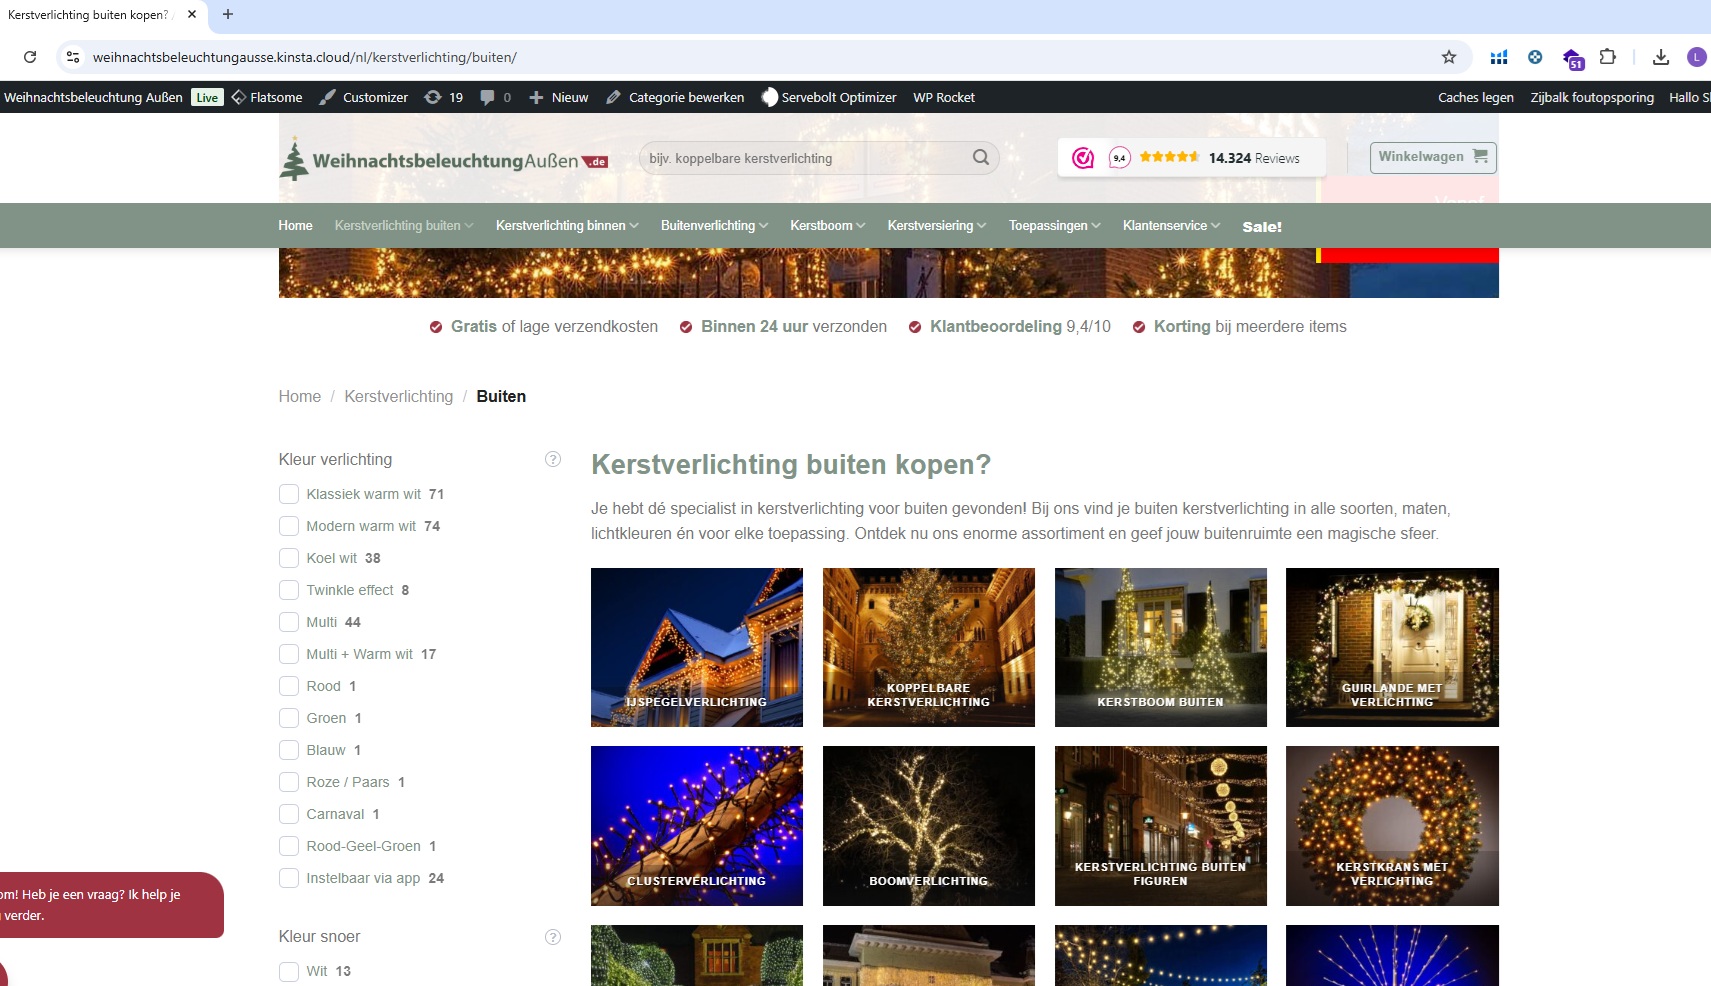Enable the Koel wit filter checkbox
This screenshot has width=1711, height=986.
pos(289,558)
